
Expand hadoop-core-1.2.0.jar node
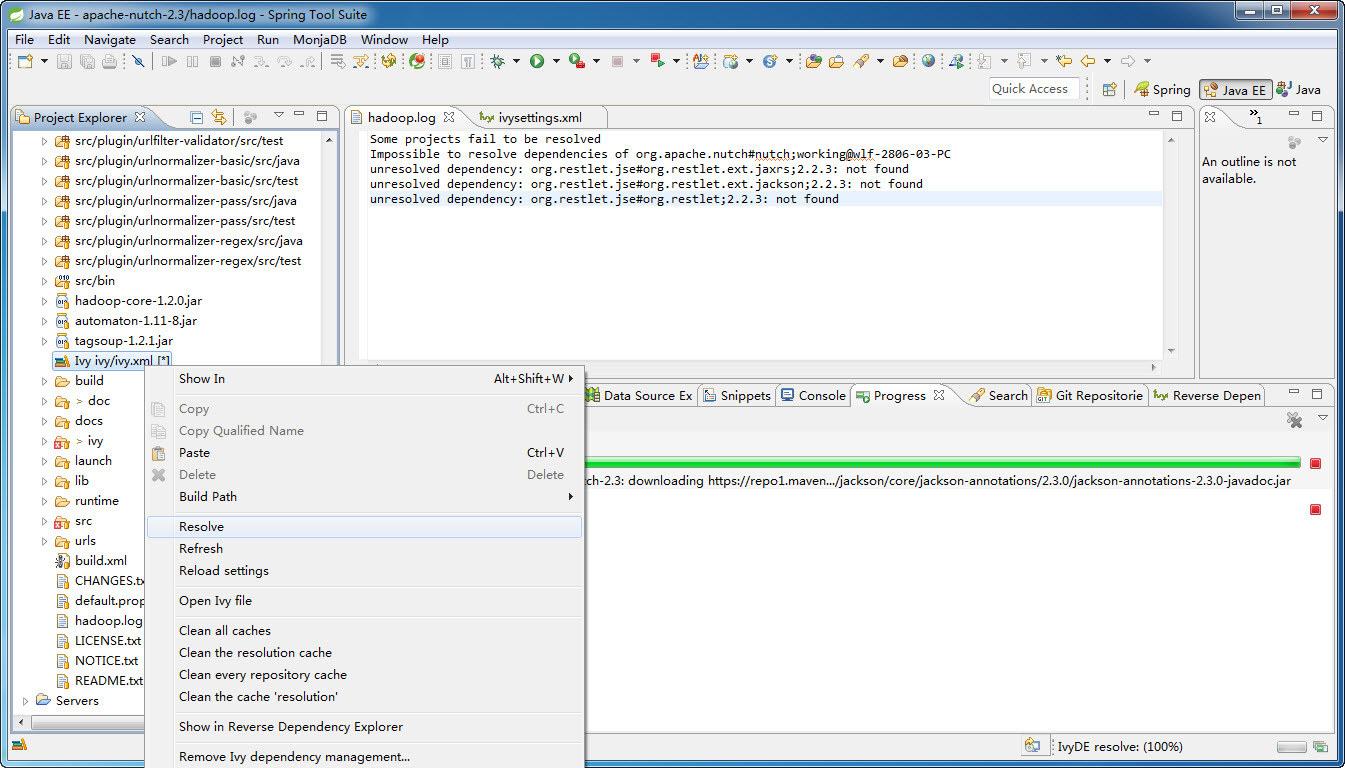[44, 301]
